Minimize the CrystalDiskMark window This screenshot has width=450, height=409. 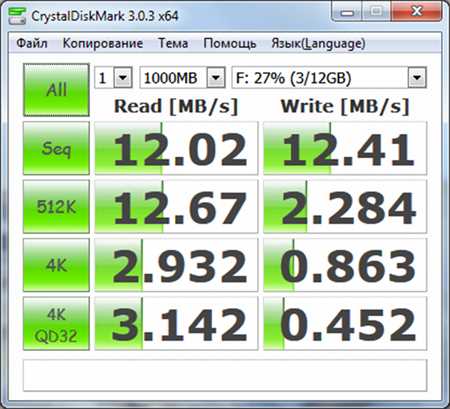(347, 12)
